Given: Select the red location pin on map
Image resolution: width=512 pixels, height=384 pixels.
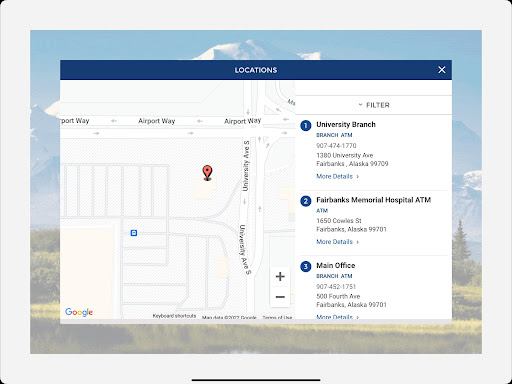Looking at the screenshot, I should 207,173.
